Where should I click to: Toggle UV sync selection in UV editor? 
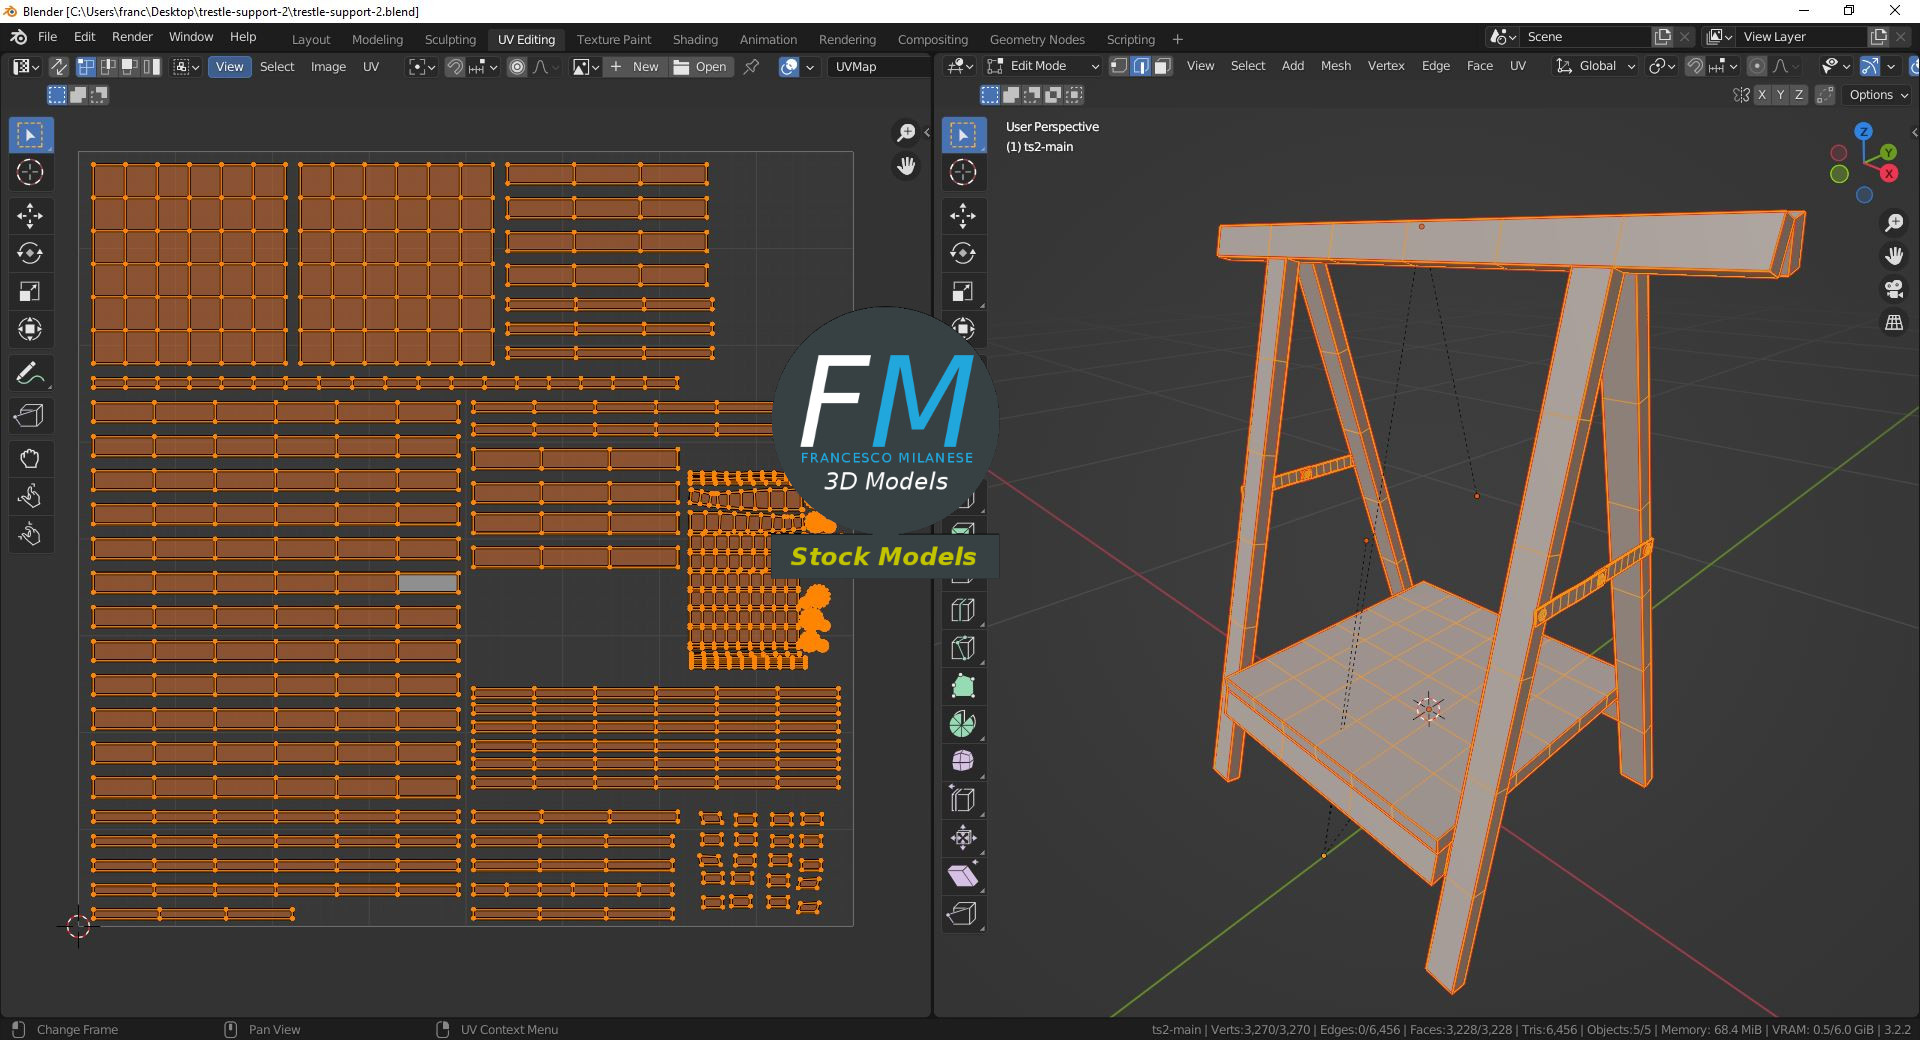click(59, 67)
